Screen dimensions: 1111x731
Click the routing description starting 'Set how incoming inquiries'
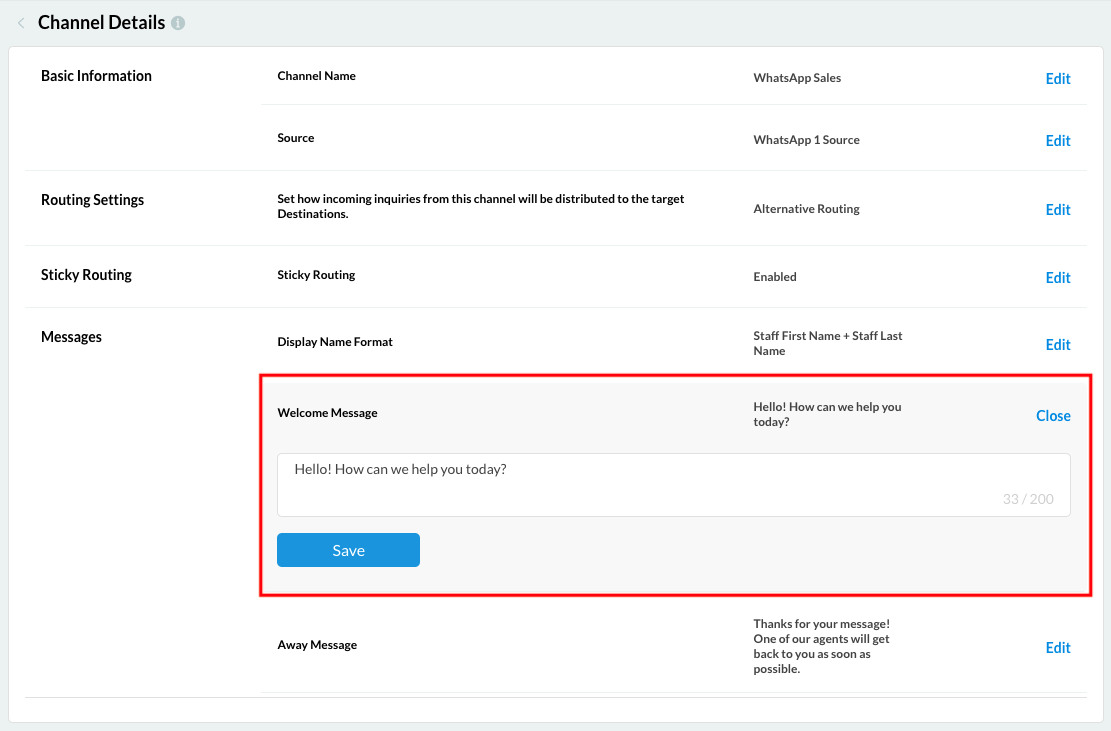point(480,206)
